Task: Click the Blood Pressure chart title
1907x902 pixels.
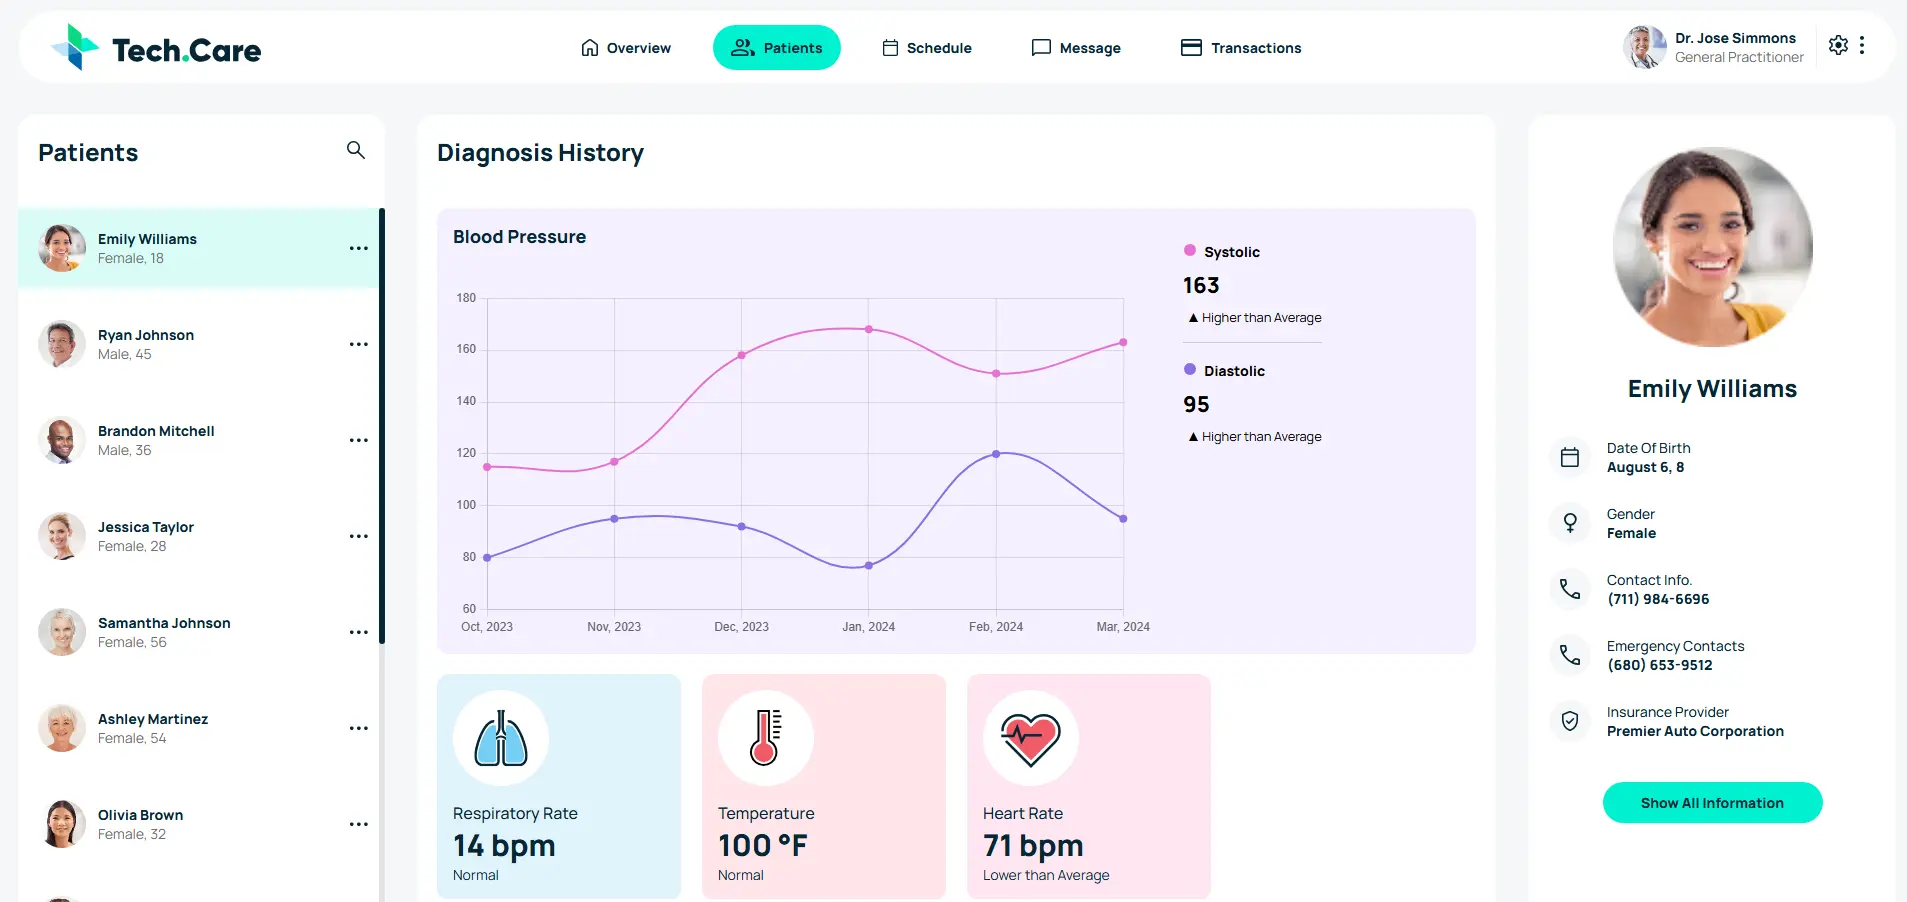Action: pyautogui.click(x=520, y=237)
